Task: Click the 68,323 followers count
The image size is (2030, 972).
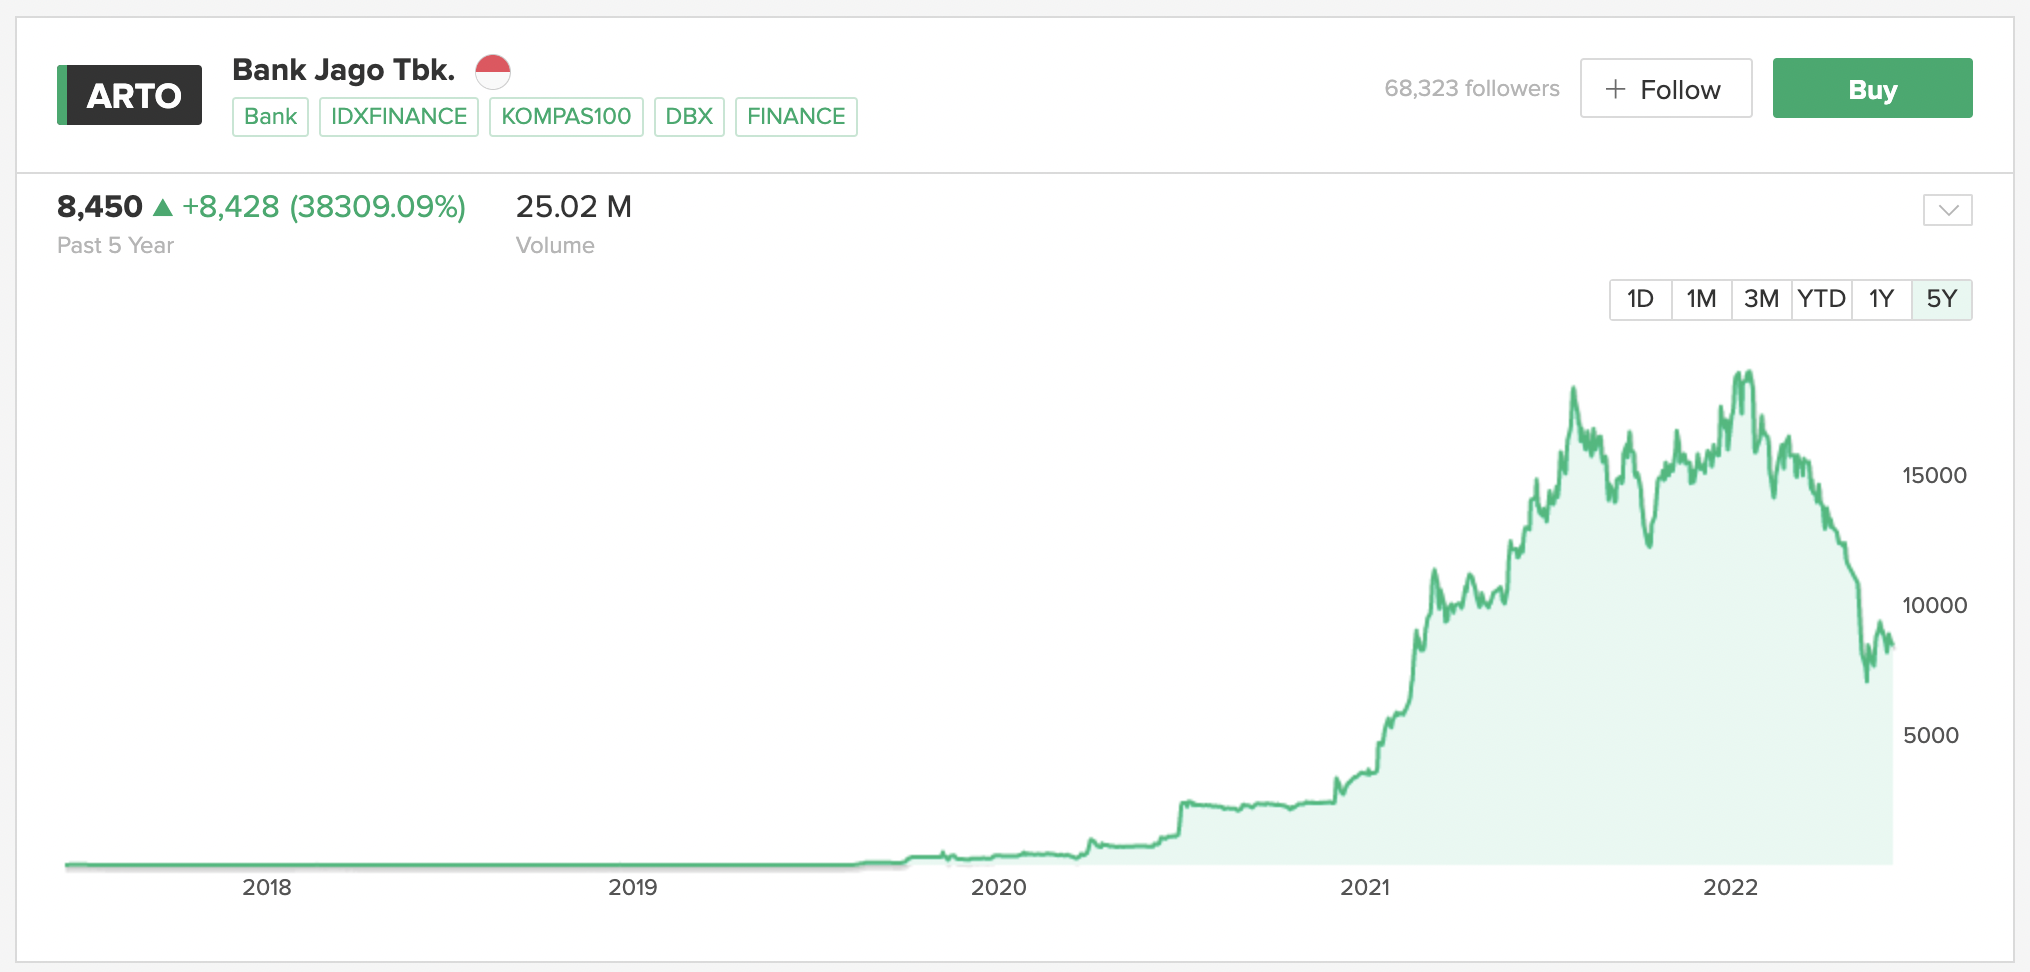Action: click(x=1471, y=88)
